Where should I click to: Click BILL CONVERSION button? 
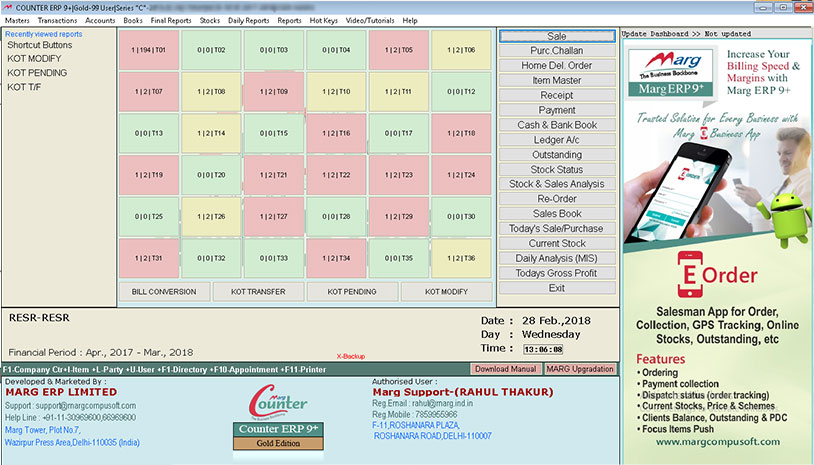point(164,292)
